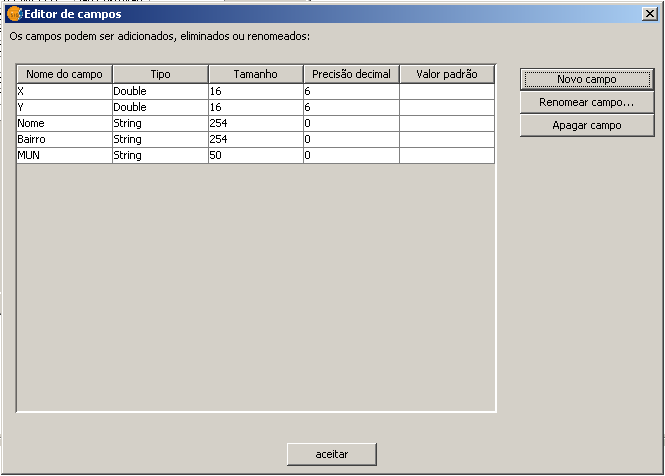This screenshot has width=665, height=476.
Task: Select the X field row
Action: [64, 91]
